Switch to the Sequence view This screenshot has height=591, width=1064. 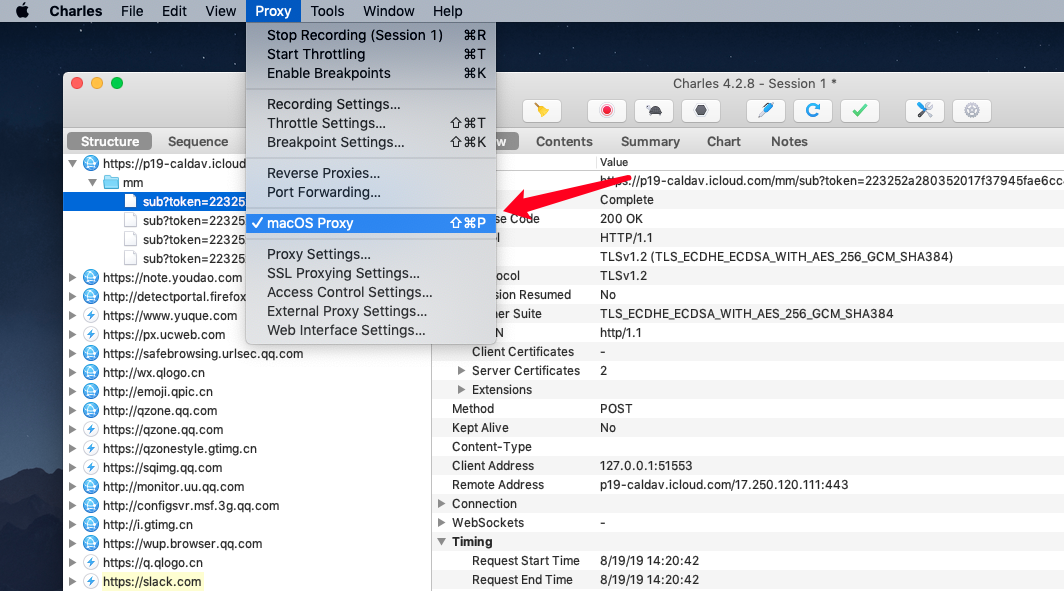point(198,141)
